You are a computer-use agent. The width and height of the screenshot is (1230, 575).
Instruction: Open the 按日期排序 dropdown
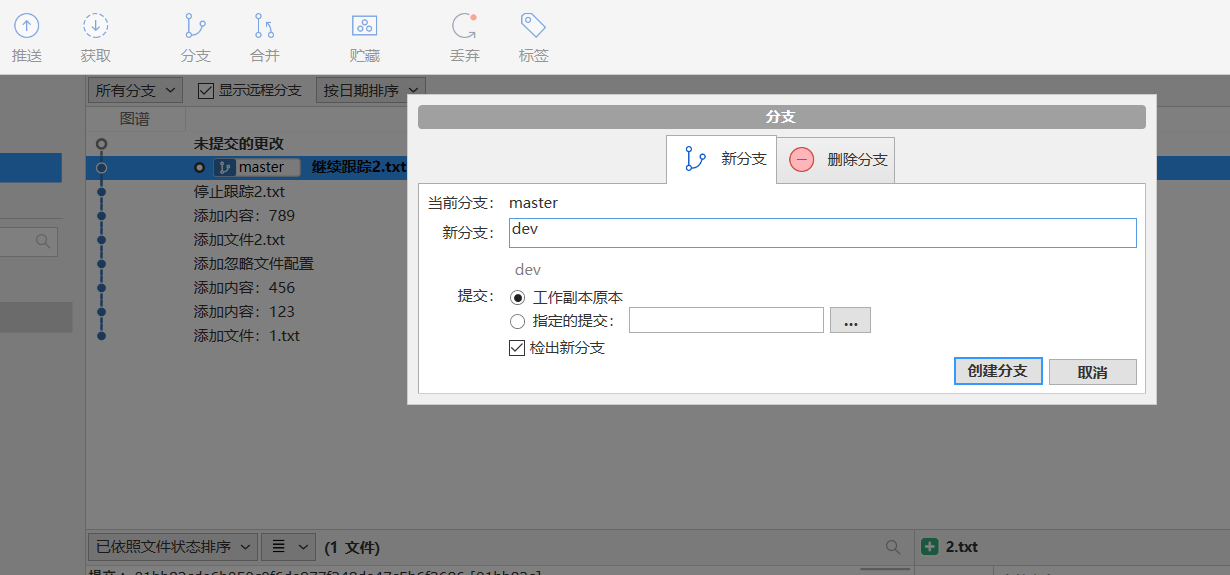point(371,90)
